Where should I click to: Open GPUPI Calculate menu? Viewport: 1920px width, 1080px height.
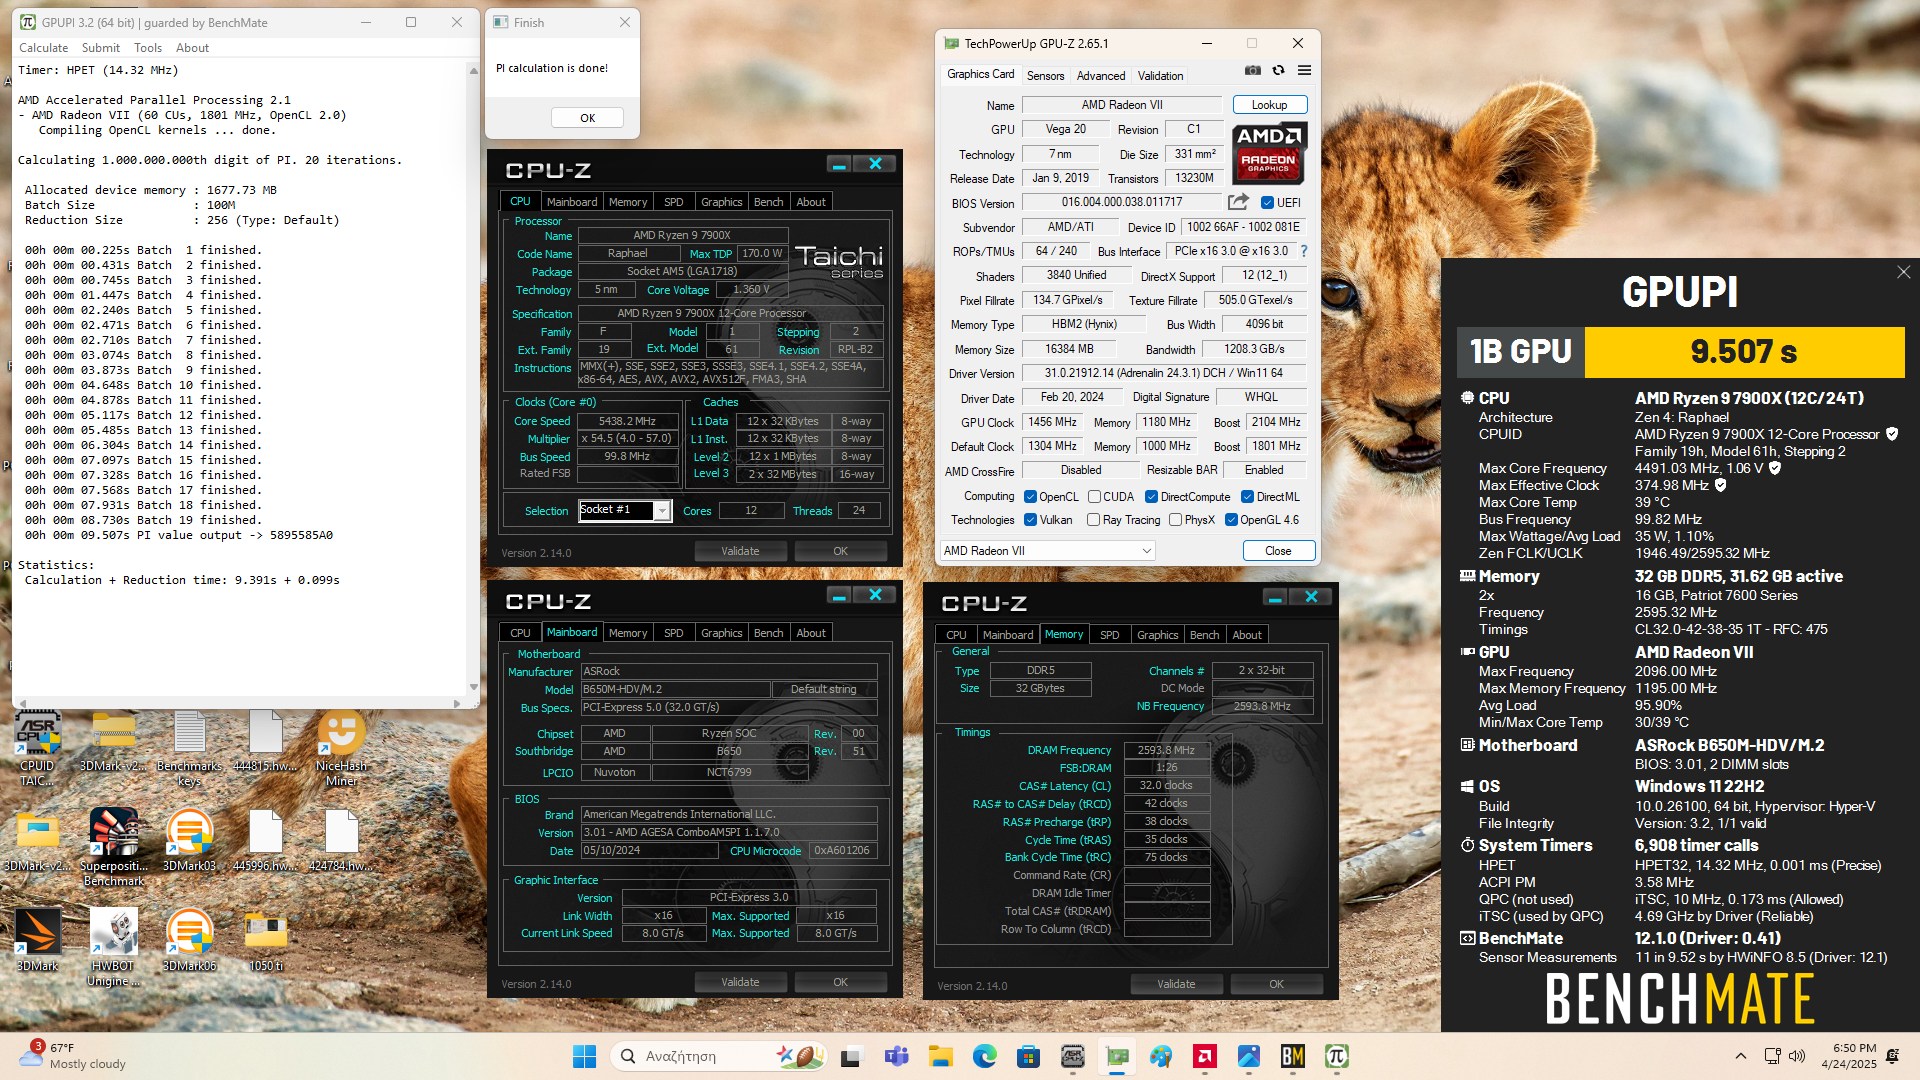[44, 48]
